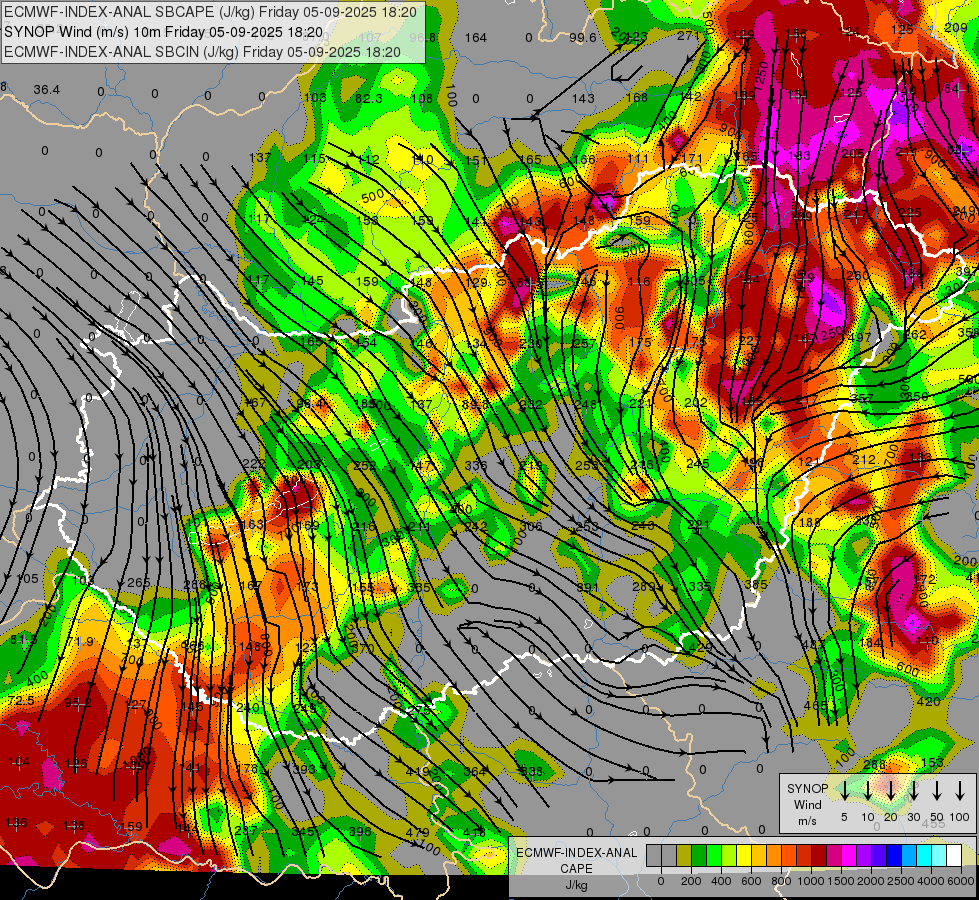The width and height of the screenshot is (979, 900).
Task: Pick the pale cyan swatch before white
Action: point(939,855)
